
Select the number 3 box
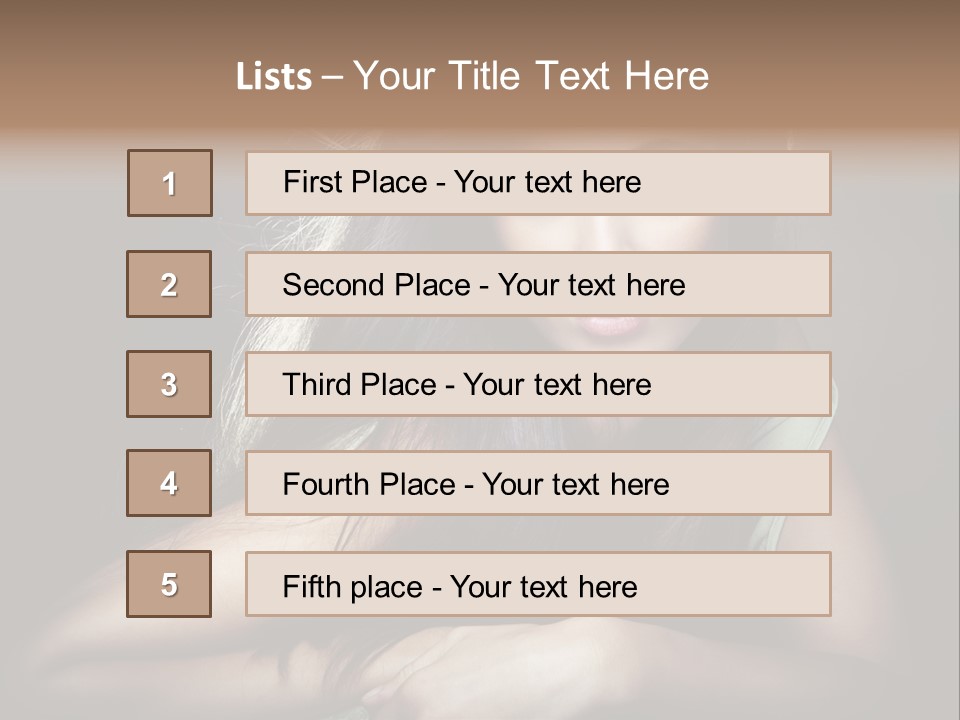[169, 384]
